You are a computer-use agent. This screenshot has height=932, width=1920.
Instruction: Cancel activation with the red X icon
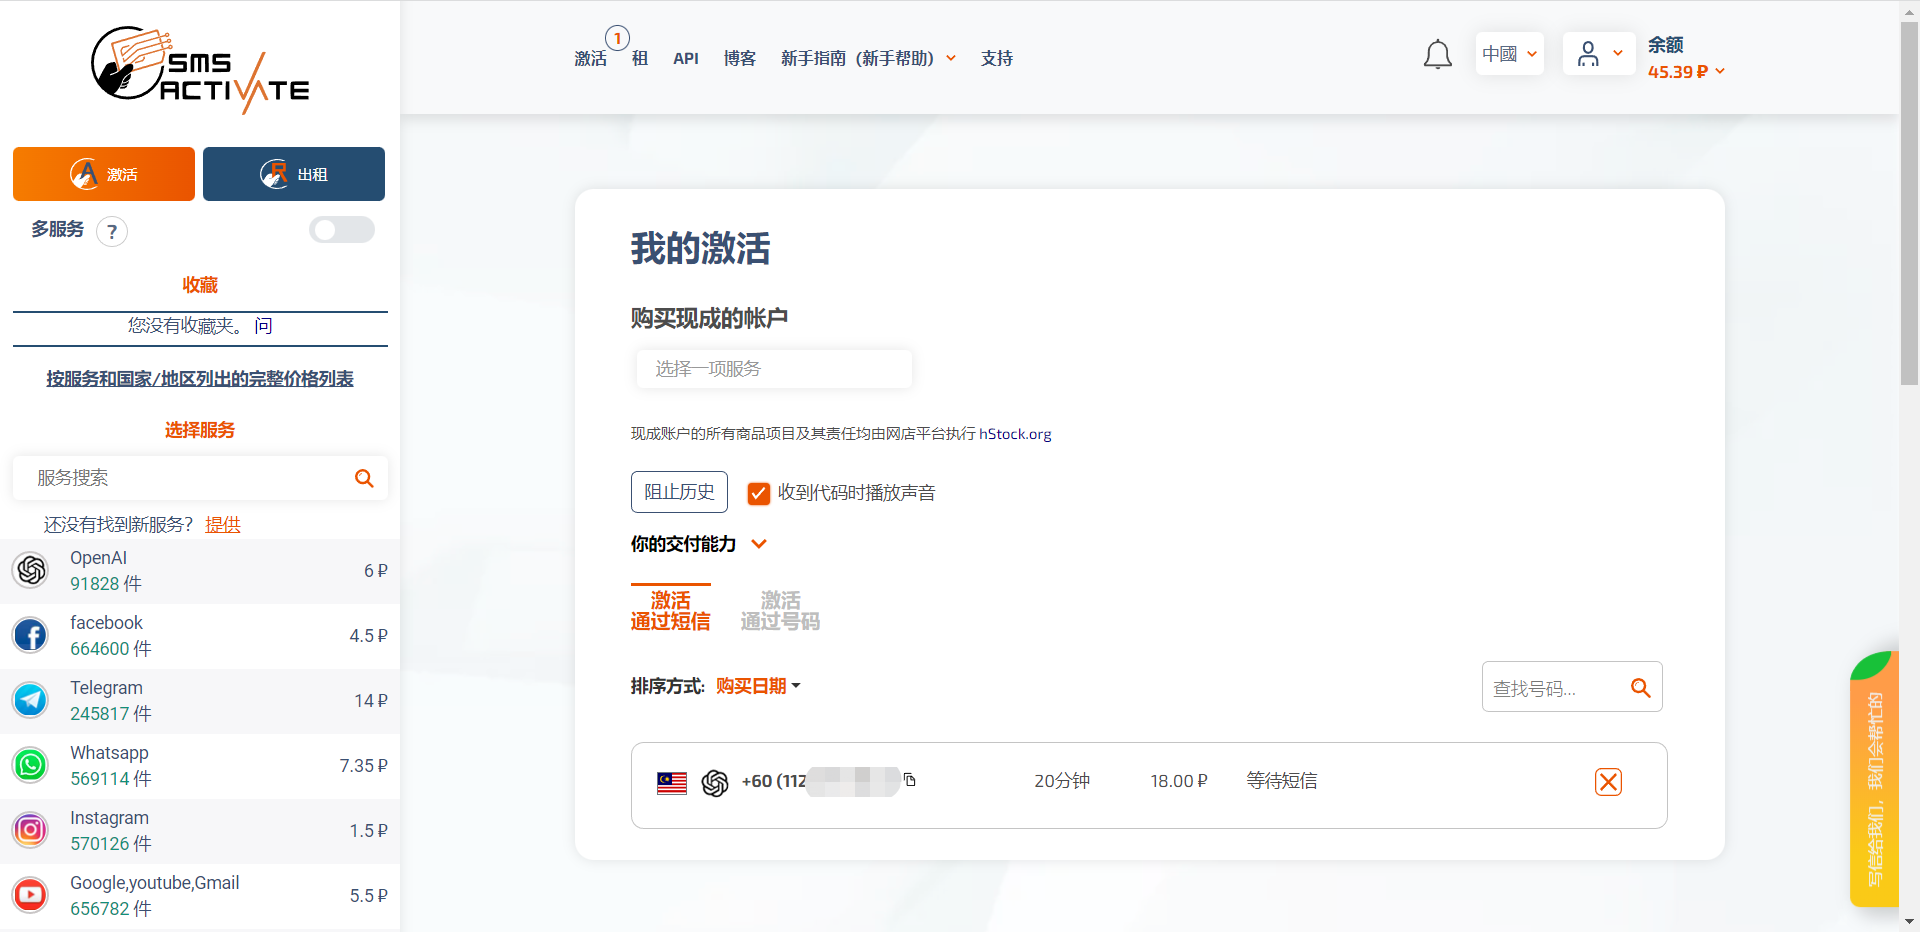(1608, 782)
